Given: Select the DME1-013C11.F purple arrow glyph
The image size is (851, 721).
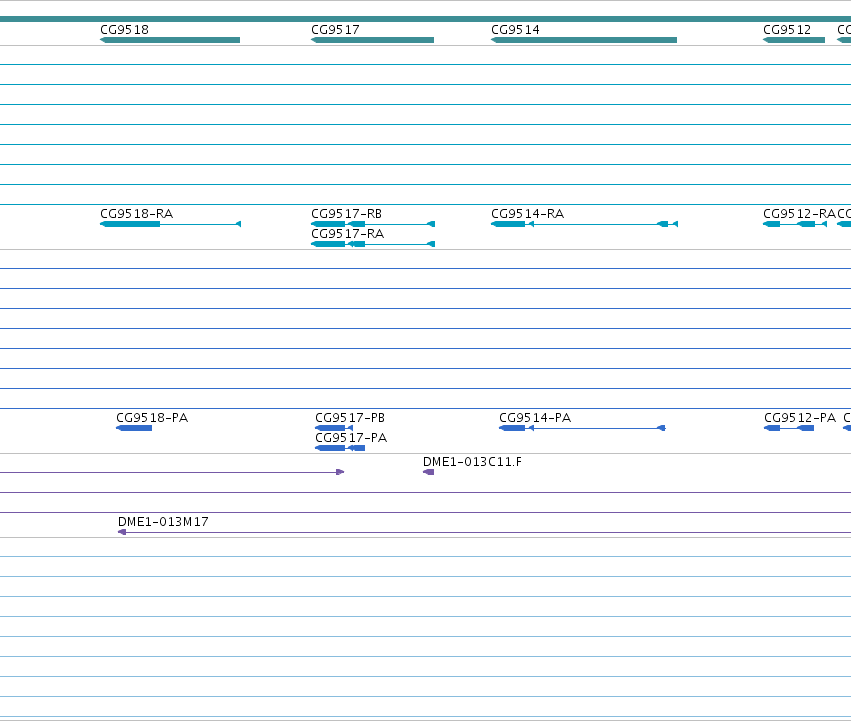Looking at the screenshot, I should 428,472.
